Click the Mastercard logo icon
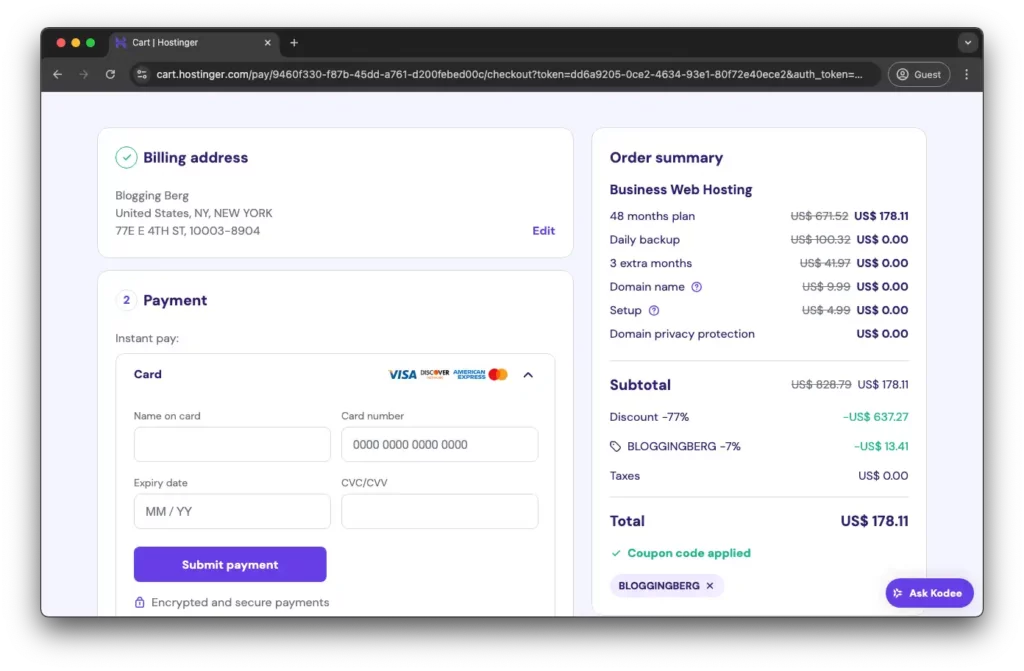This screenshot has width=1024, height=671. pos(498,374)
